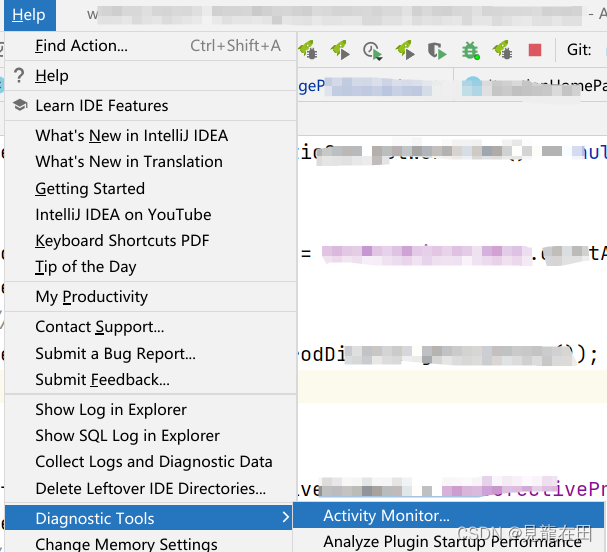Place the cursor on the highlighted editor line

(452, 386)
